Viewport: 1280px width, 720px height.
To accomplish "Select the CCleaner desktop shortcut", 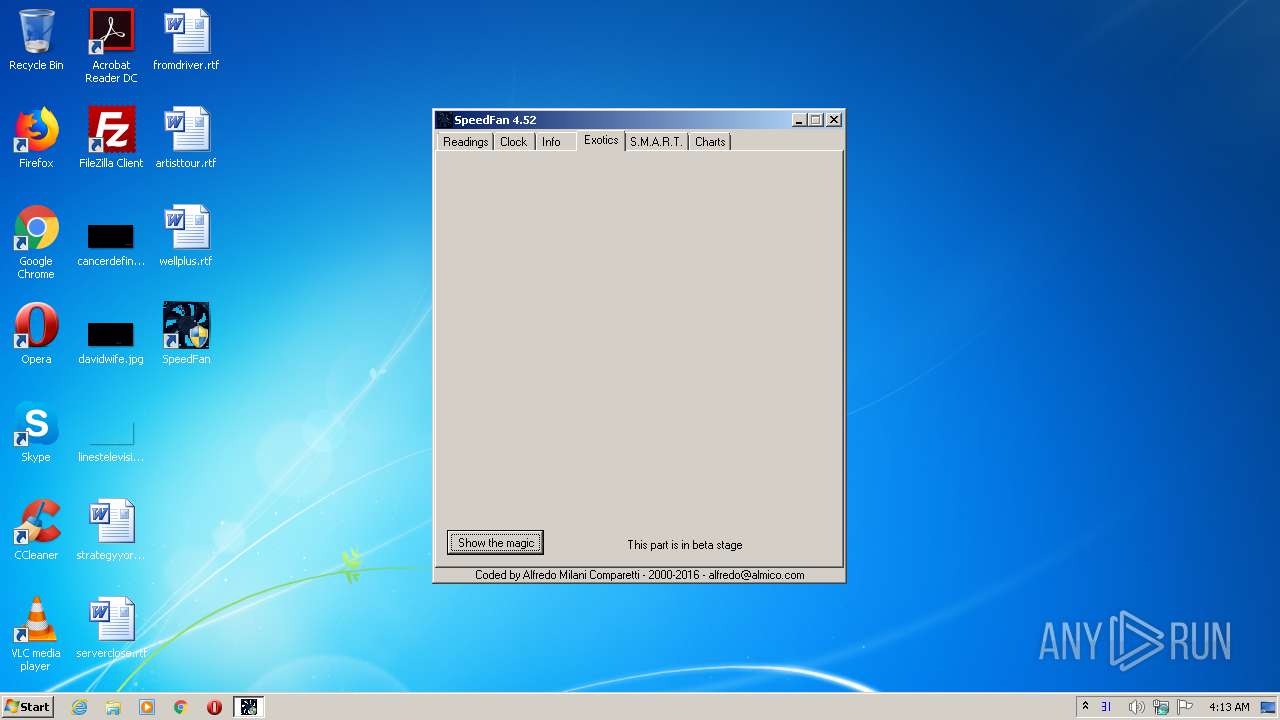I will [36, 531].
